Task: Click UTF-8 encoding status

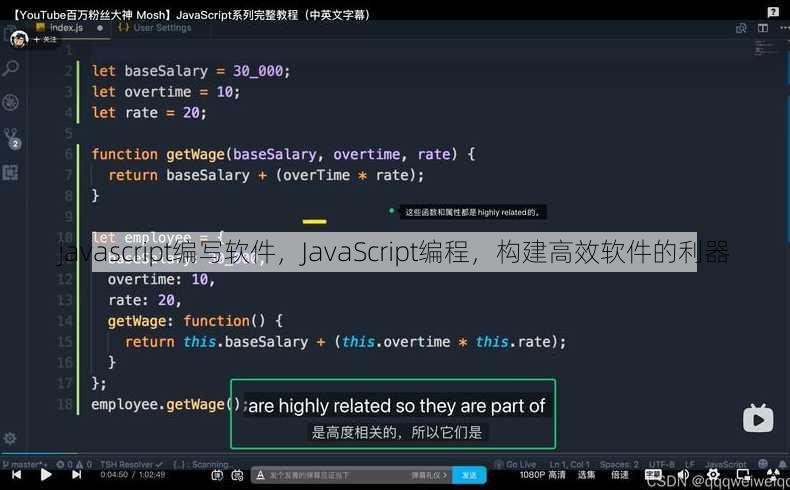Action: (x=661, y=464)
